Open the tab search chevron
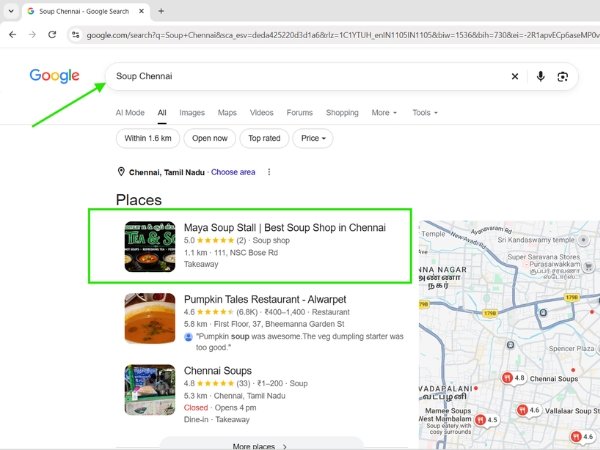 [11, 11]
